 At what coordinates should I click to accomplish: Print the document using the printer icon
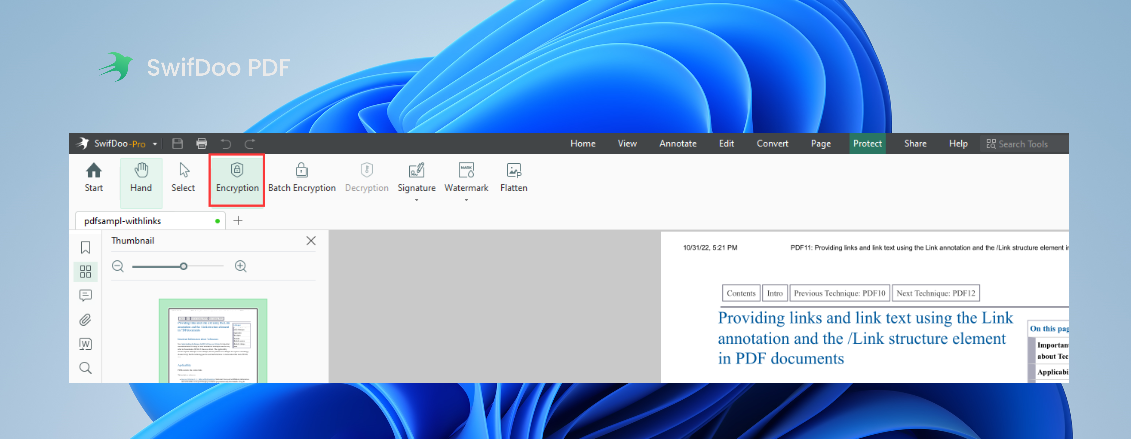pos(202,143)
